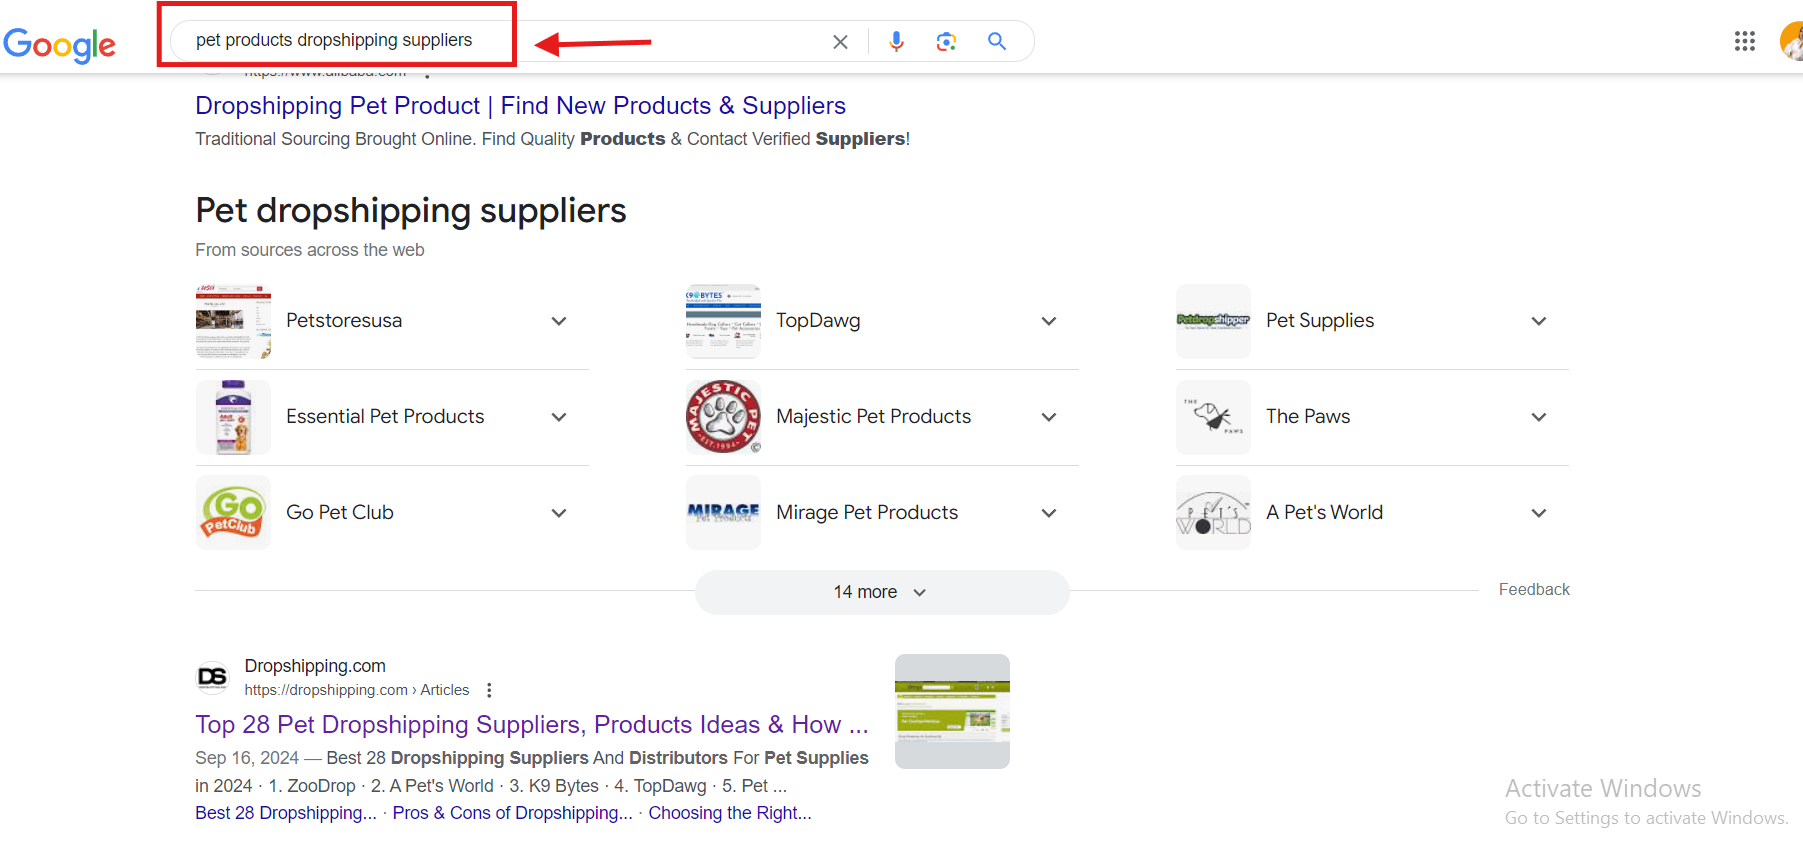Click the Pet dropshipping suppliers heading
Screen dimensions: 1803x862
pos(411,211)
